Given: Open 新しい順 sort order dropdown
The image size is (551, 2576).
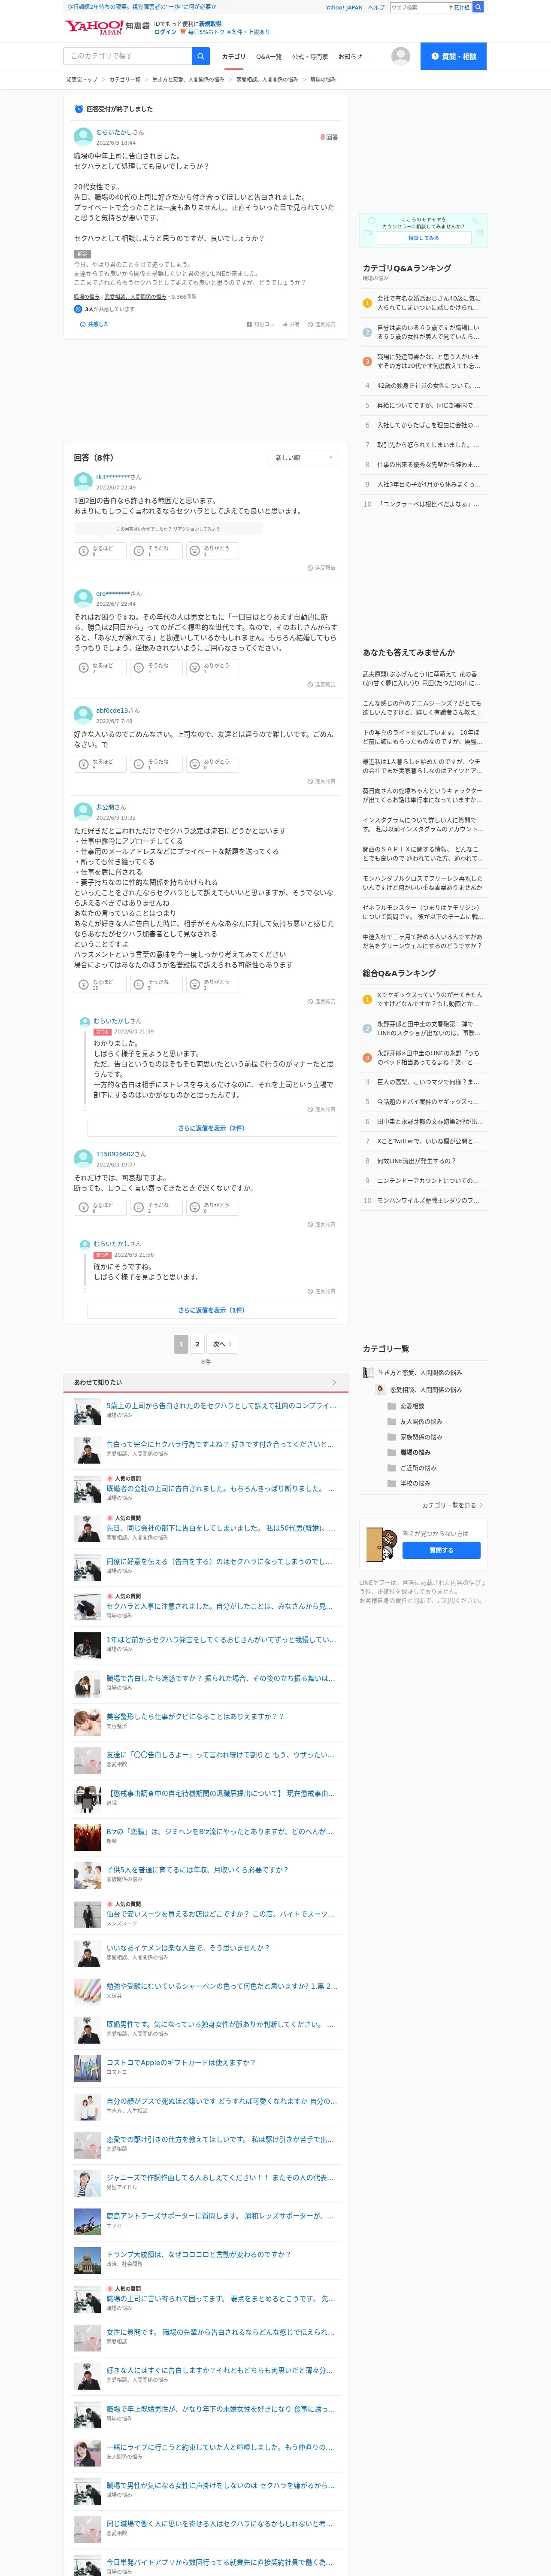Looking at the screenshot, I should 304,458.
